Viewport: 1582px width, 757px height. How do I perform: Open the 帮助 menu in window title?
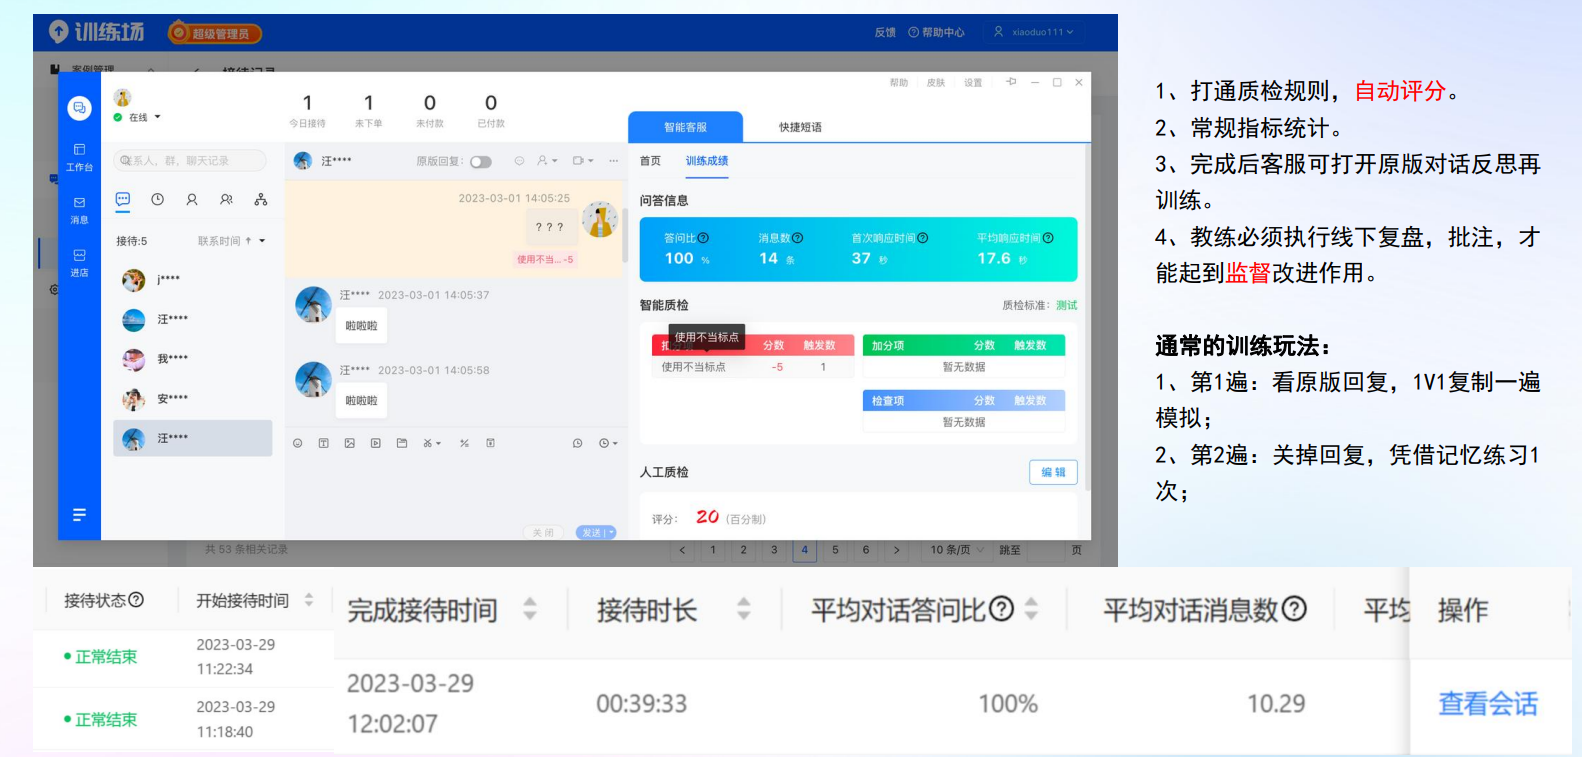click(899, 83)
